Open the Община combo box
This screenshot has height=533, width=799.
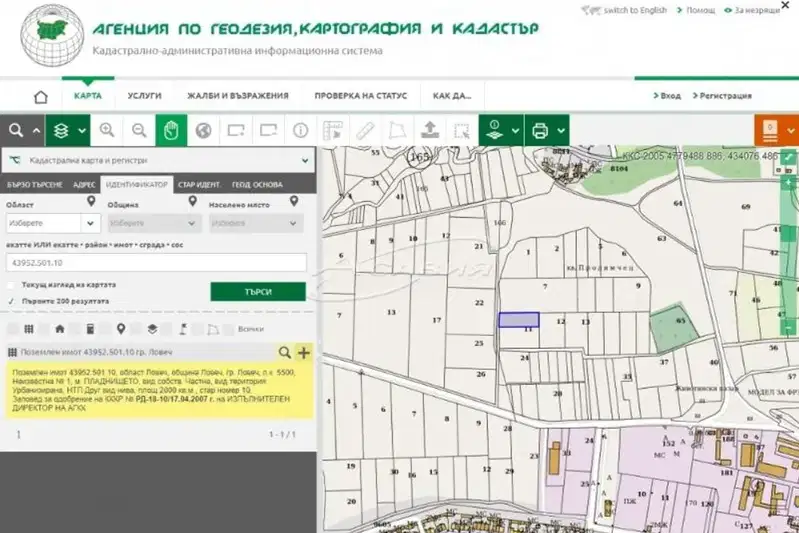click(x=155, y=223)
